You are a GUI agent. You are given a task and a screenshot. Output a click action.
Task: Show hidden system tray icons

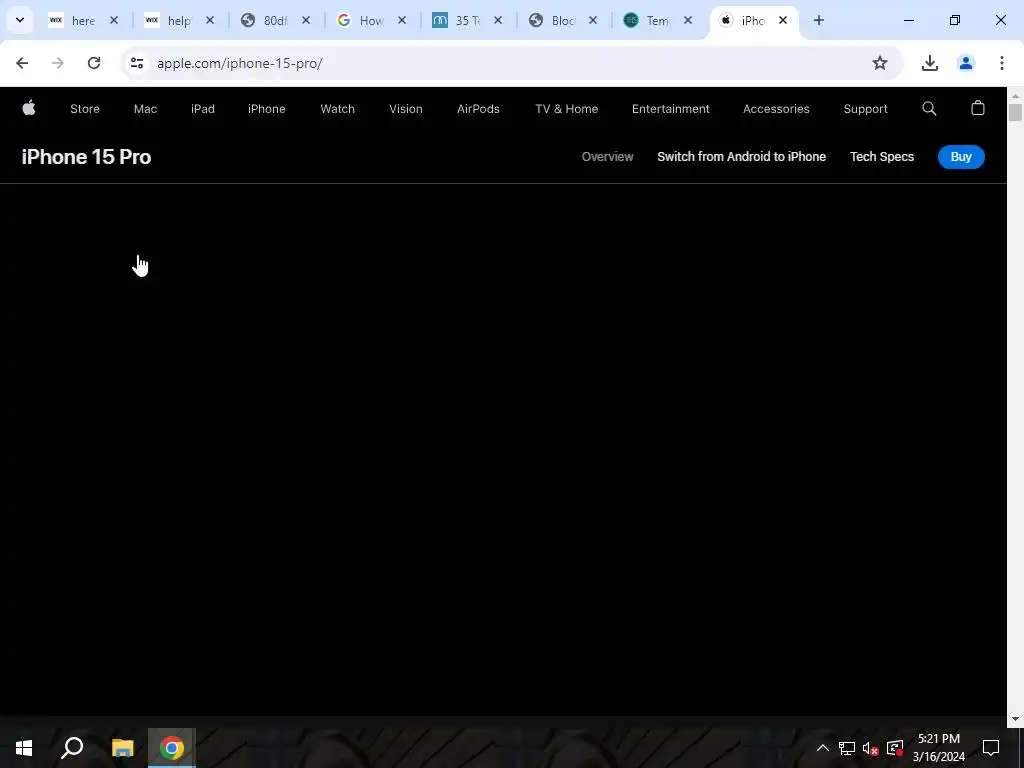coord(823,748)
